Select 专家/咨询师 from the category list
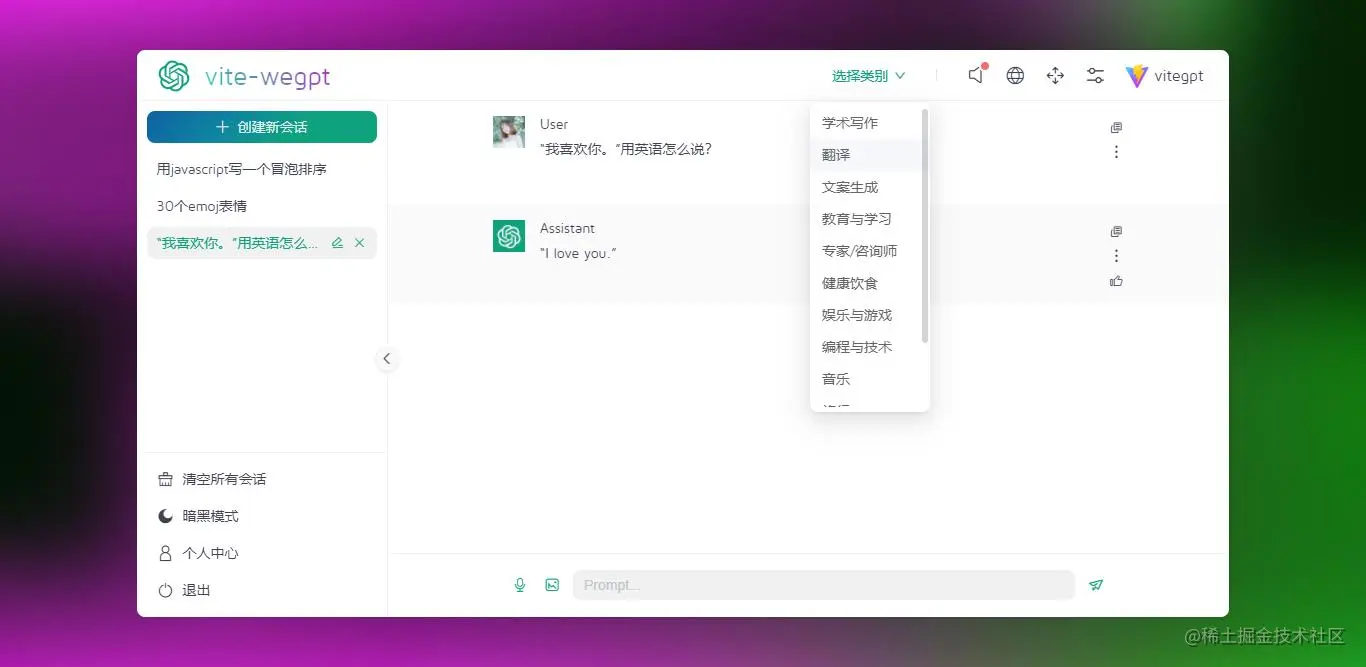Screen dimensions: 1366x667 [x=865, y=251]
